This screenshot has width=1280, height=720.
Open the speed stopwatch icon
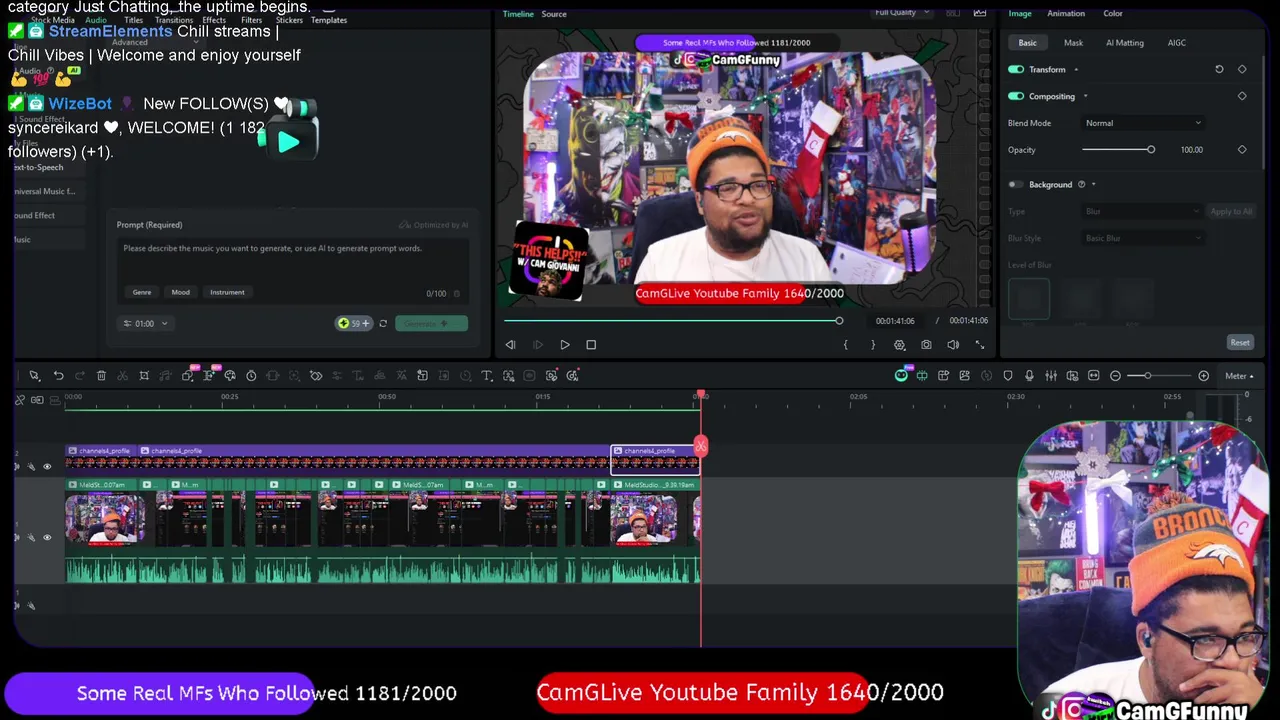pyautogui.click(x=251, y=375)
